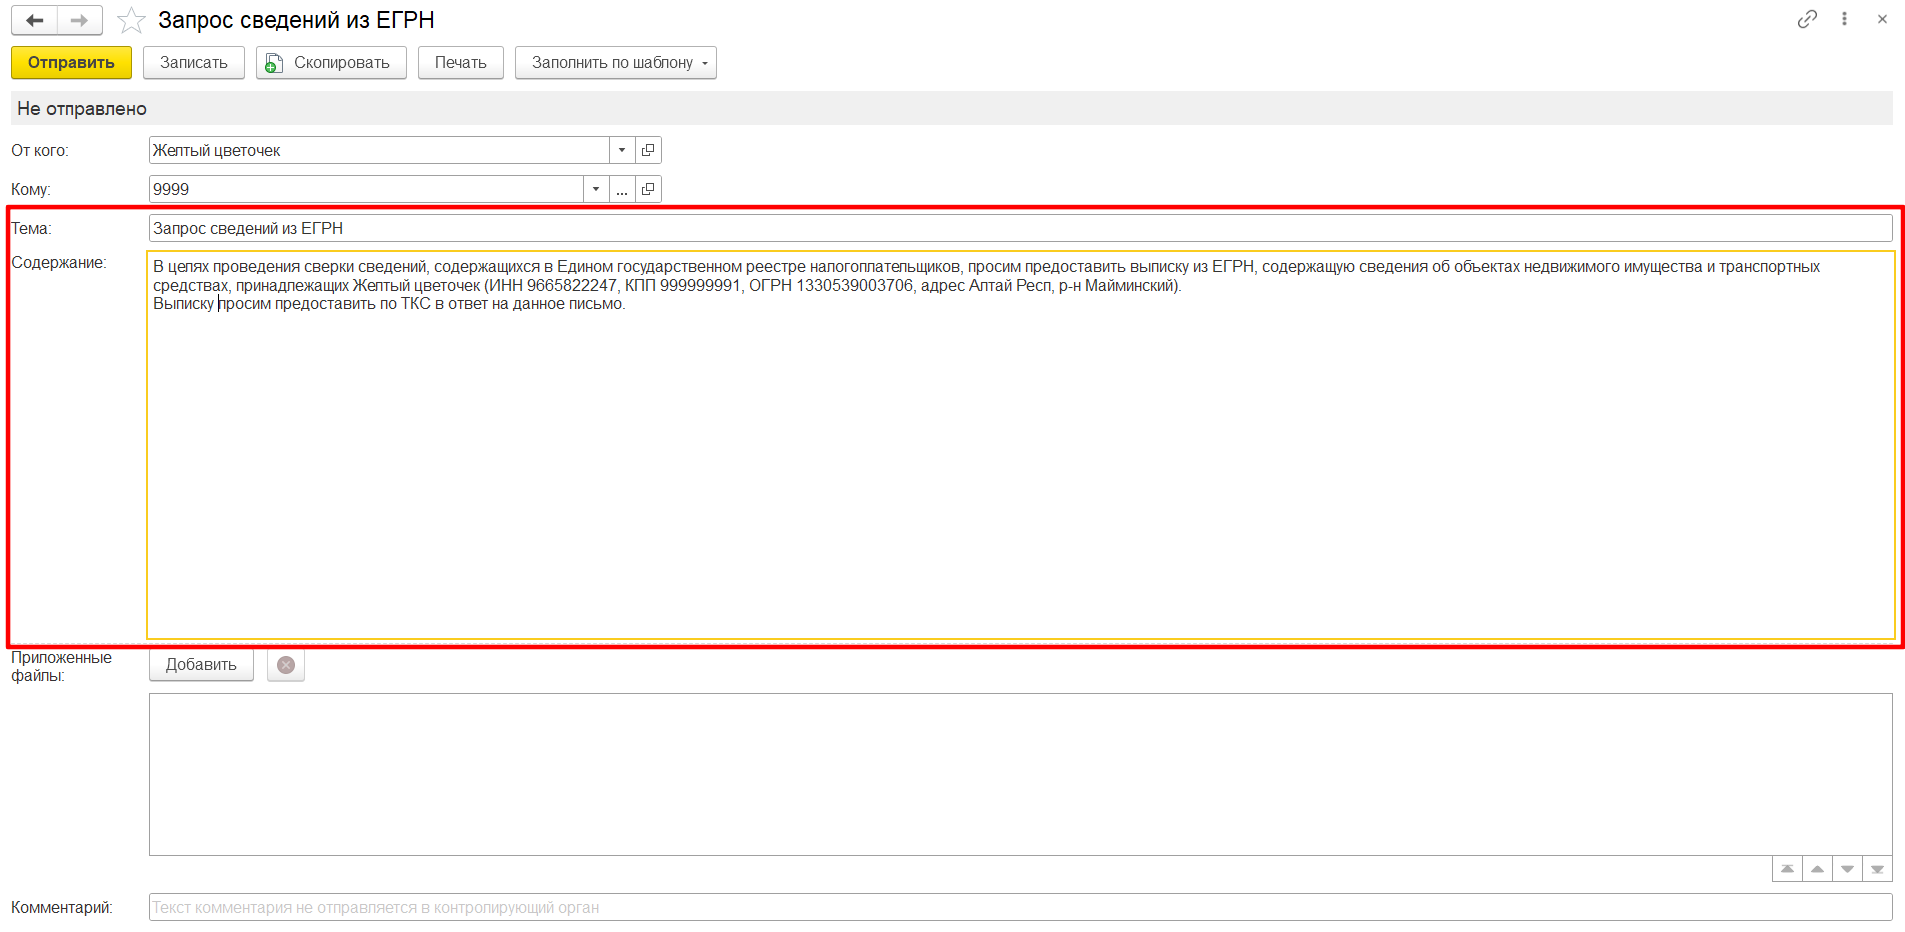Move attachment one position up

1817,869
